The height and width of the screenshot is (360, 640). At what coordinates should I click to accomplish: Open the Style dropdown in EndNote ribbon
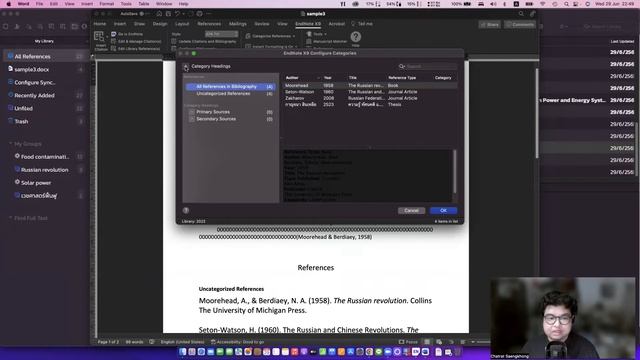click(222, 34)
